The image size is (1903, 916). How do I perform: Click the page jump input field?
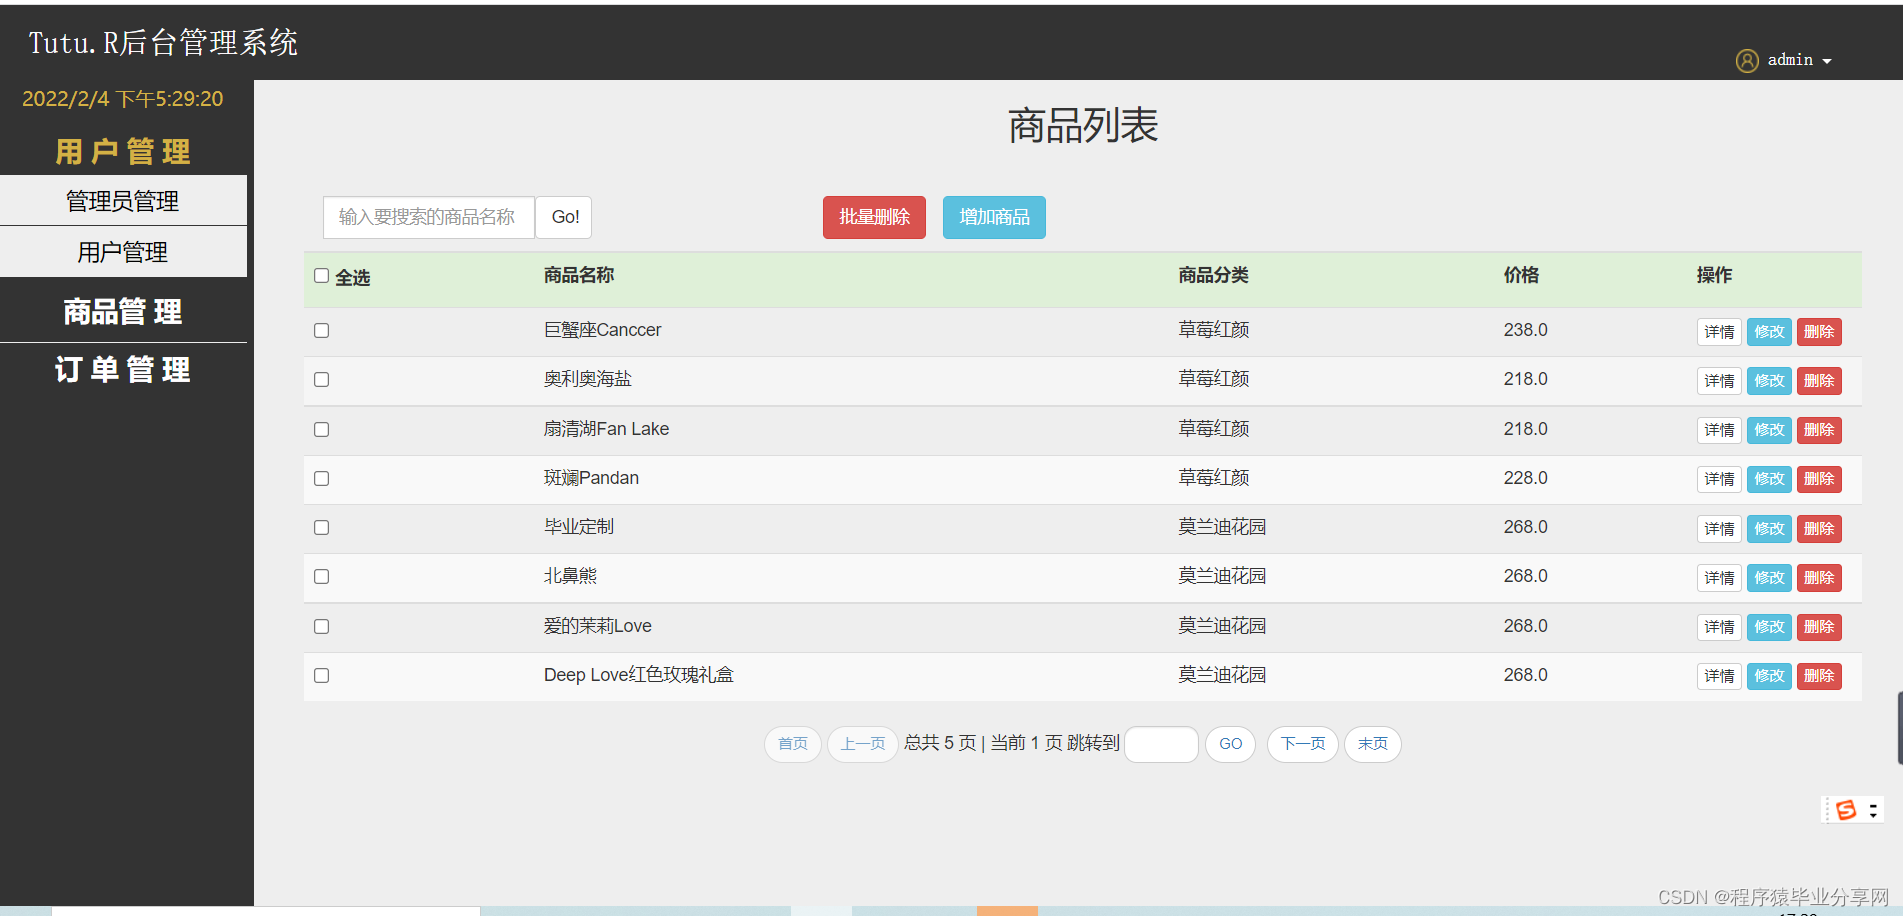click(1161, 744)
